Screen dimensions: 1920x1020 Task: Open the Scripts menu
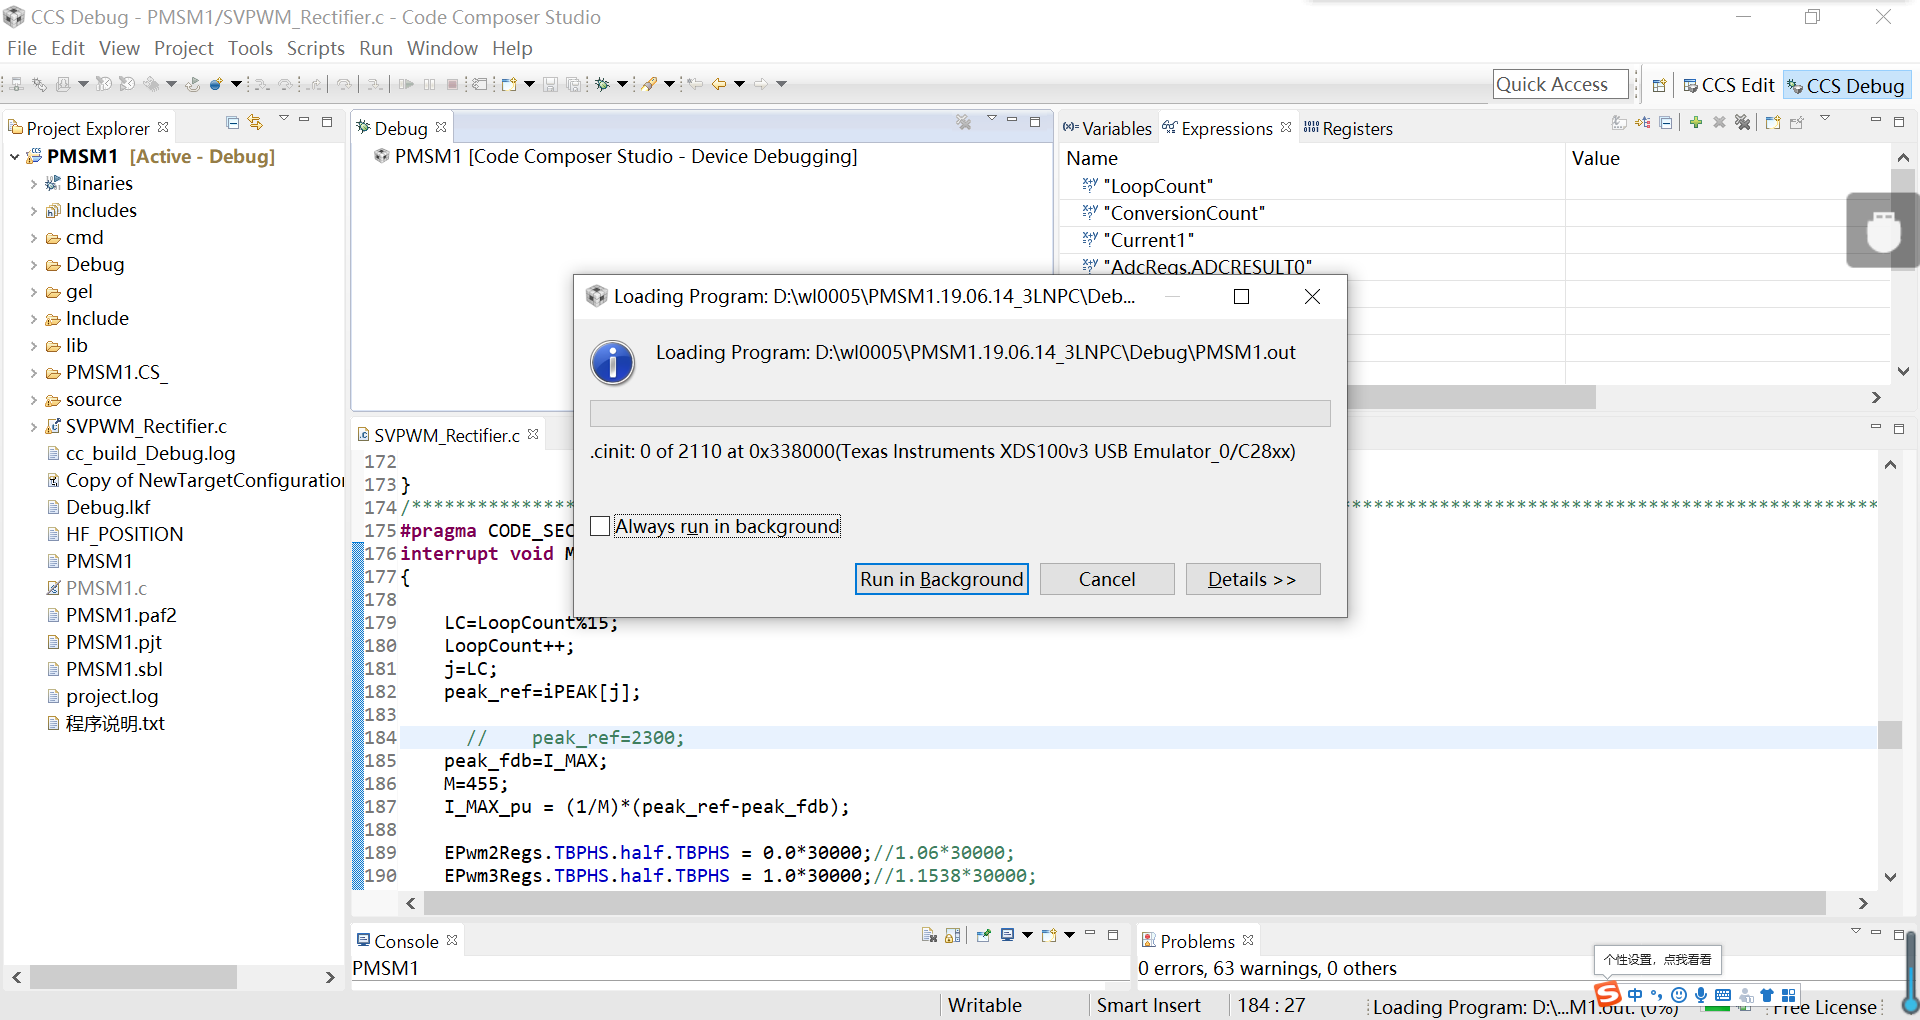pyautogui.click(x=315, y=48)
